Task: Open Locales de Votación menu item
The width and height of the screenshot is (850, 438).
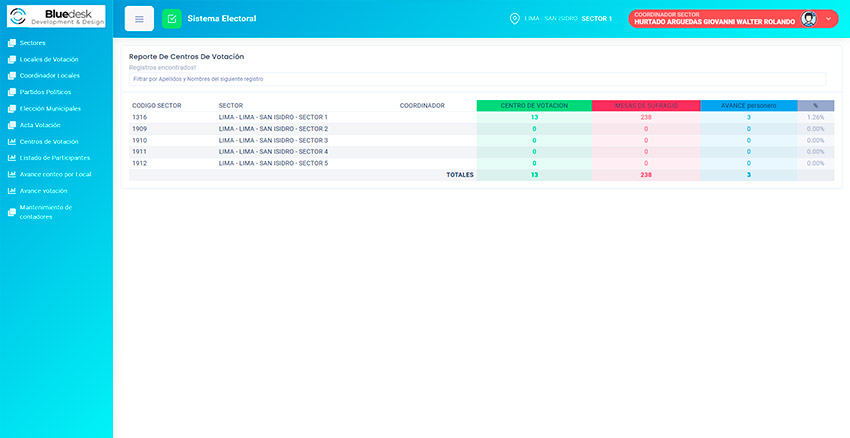Action: click(49, 59)
